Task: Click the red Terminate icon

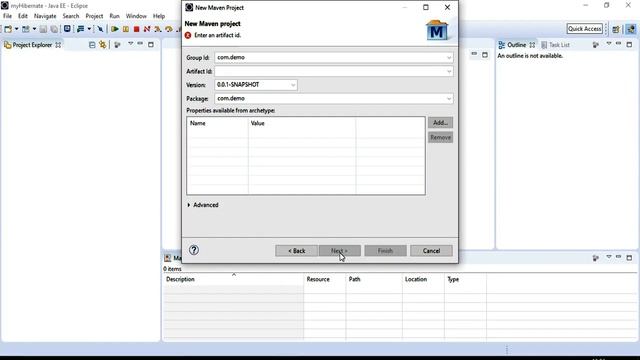Action: pyautogui.click(x=136, y=29)
